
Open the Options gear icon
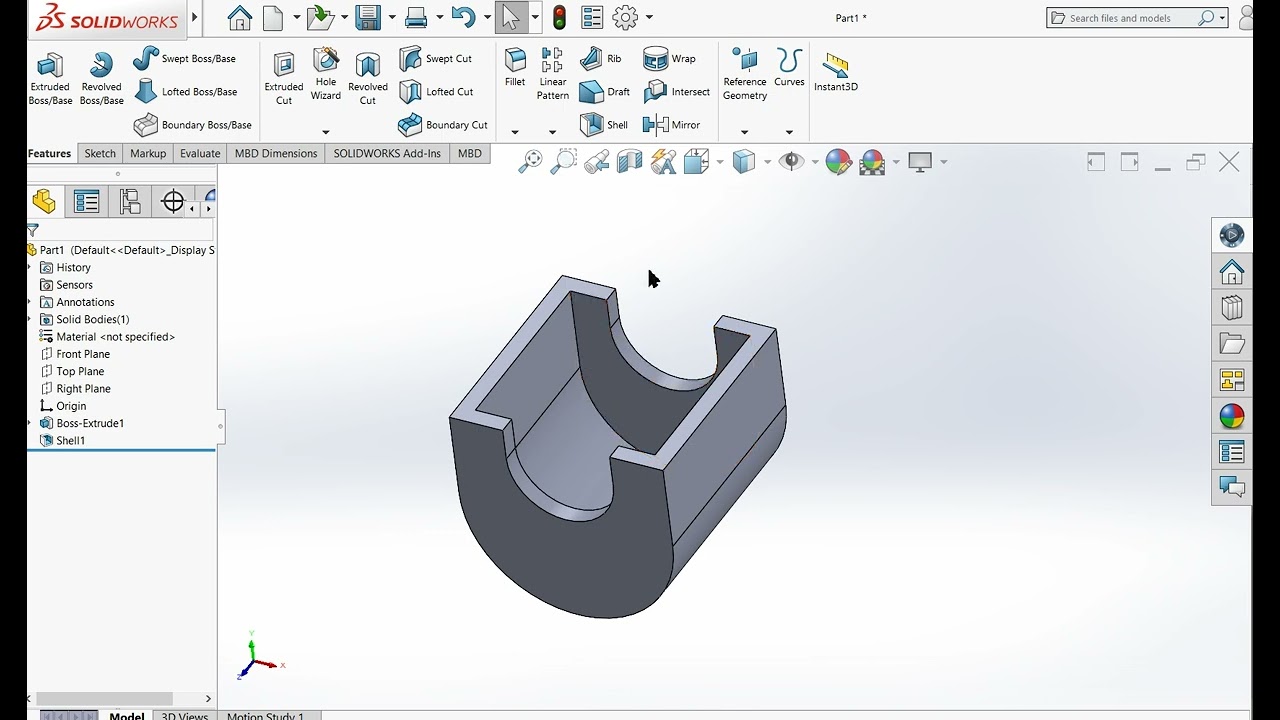click(x=625, y=17)
